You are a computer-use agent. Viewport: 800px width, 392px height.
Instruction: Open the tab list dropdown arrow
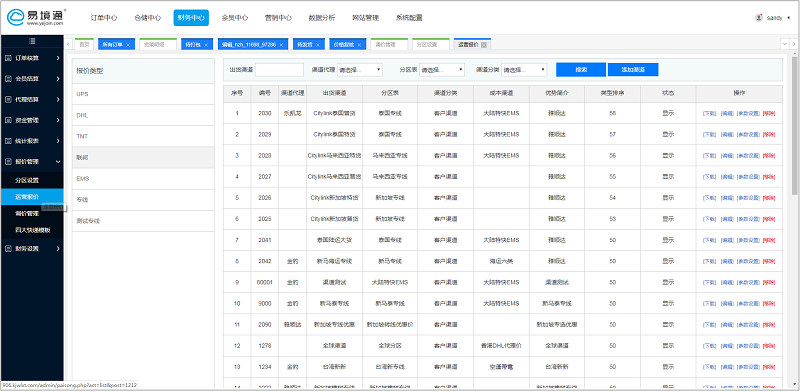coord(785,45)
